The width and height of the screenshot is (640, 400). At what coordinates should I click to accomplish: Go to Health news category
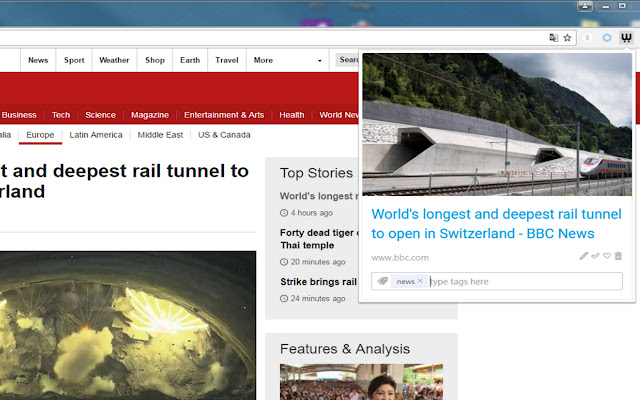(292, 115)
